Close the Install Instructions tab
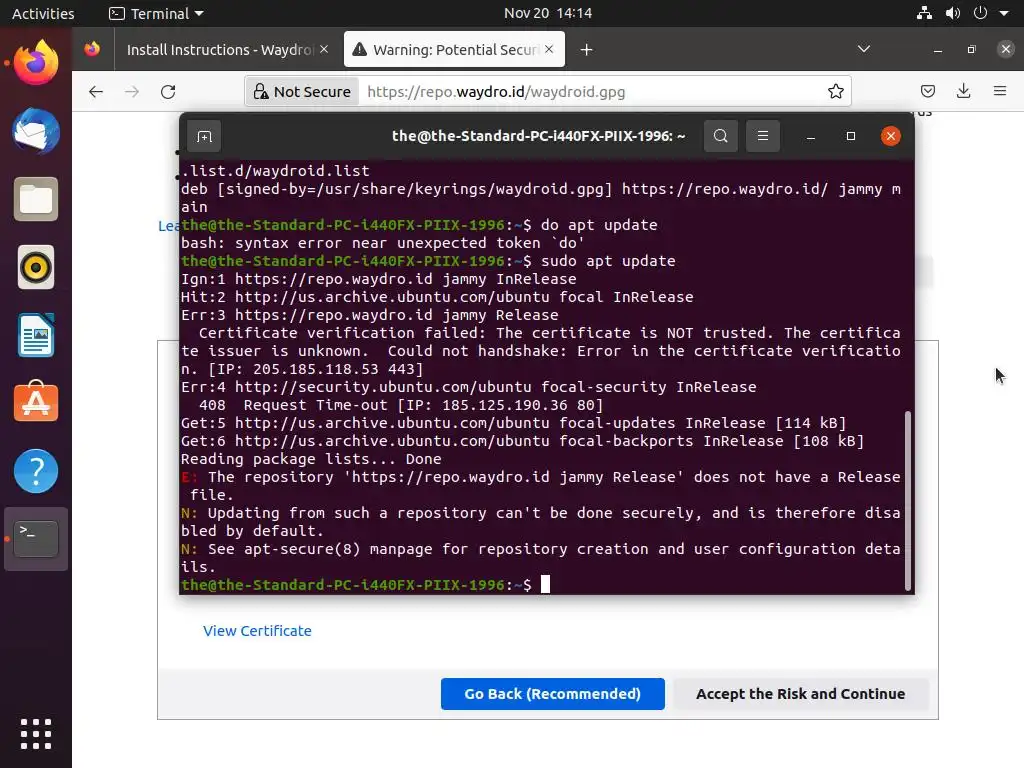This screenshot has width=1024, height=768. (324, 49)
